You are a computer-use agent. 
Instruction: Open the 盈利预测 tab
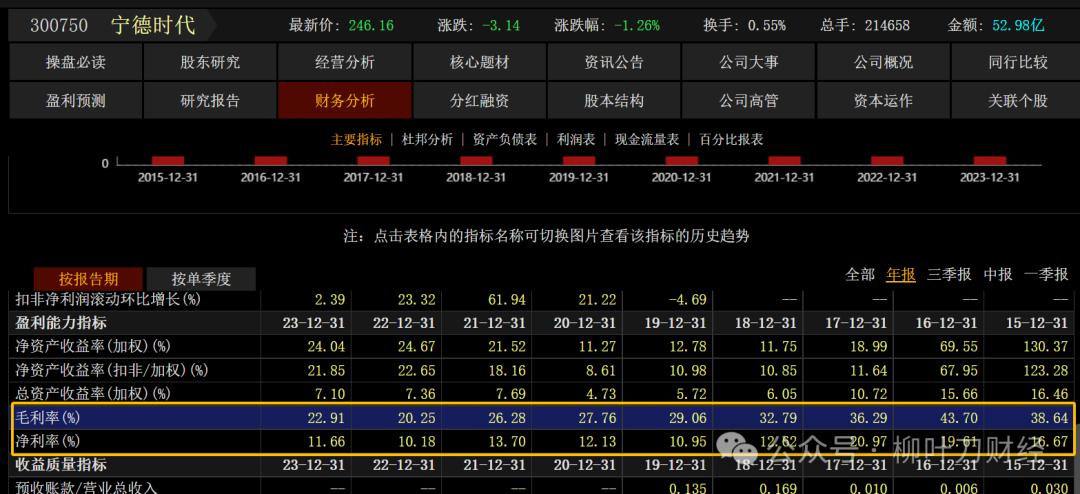pos(75,101)
